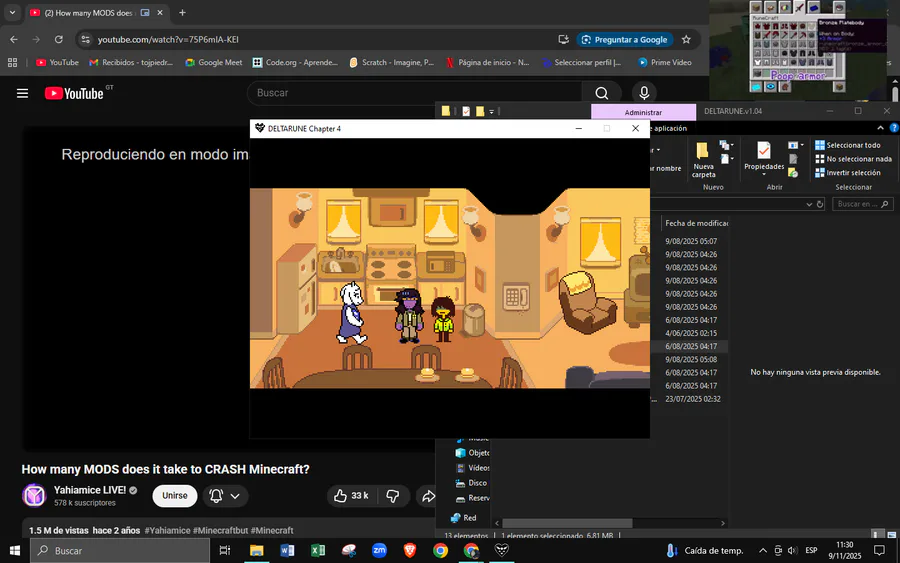
Task: Expand the Explorer address bar history dropdown
Action: point(809,204)
